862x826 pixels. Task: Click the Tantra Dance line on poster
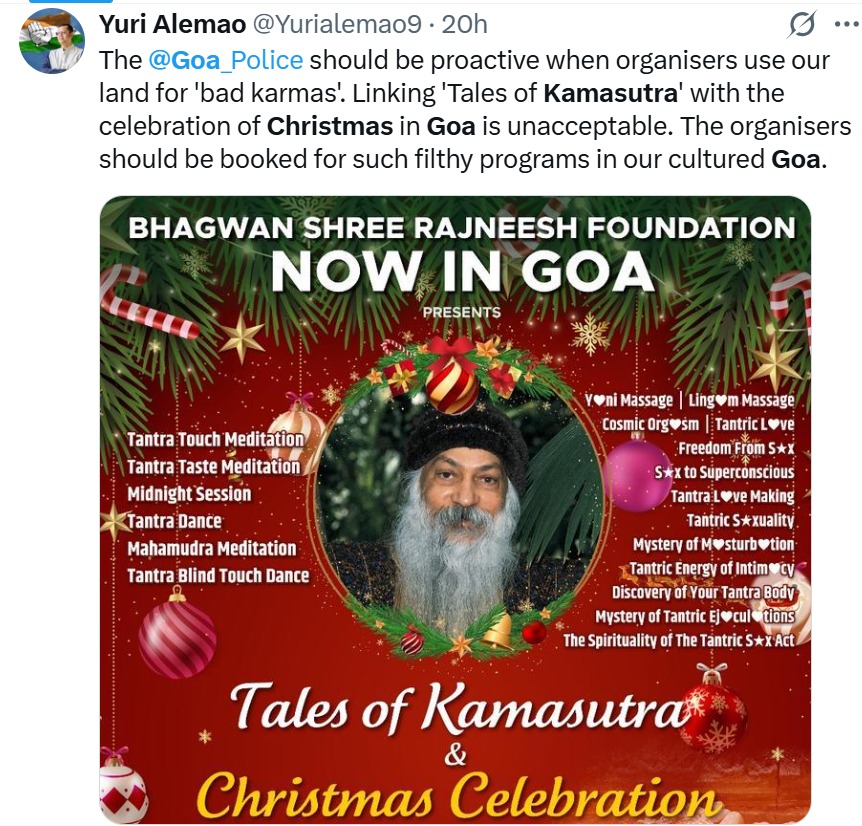tap(174, 521)
